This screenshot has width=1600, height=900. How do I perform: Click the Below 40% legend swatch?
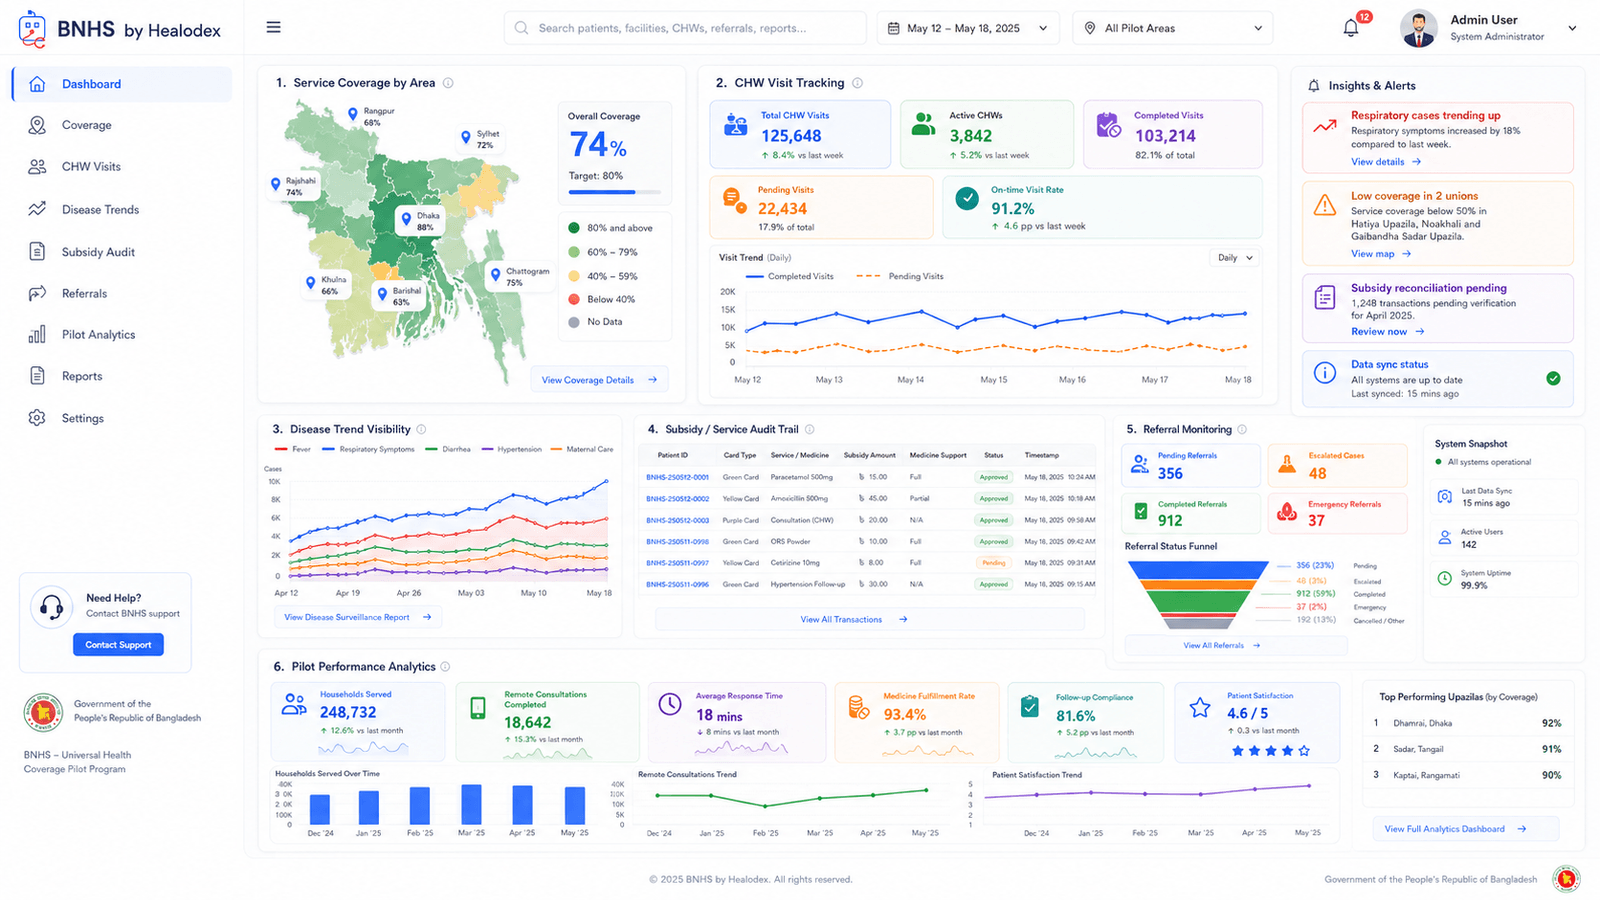pos(574,299)
